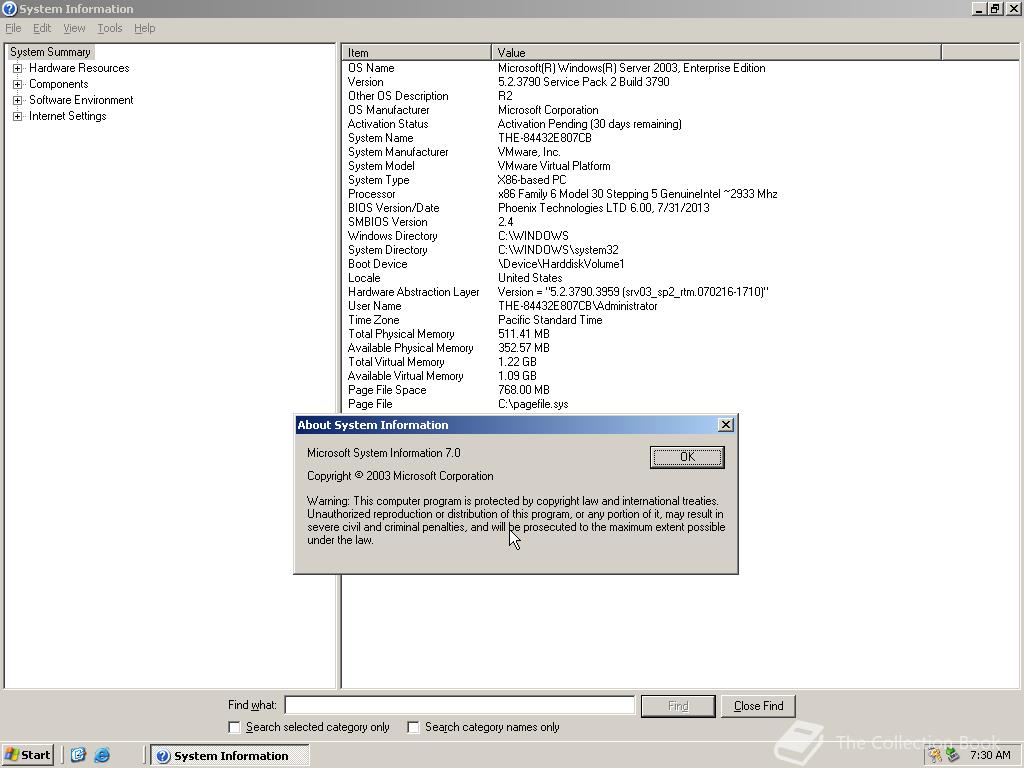Image resolution: width=1024 pixels, height=768 pixels.
Task: Click the System Information title bar icon
Action: pos(9,8)
